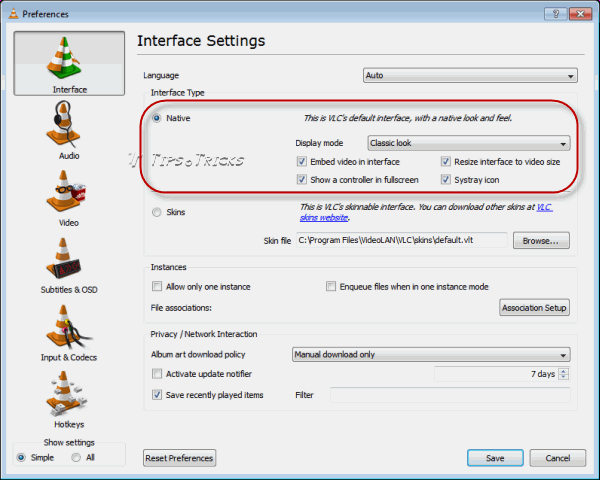Open Album art download policy dropdown
Viewport: 600px width, 480px height.
click(x=431, y=354)
